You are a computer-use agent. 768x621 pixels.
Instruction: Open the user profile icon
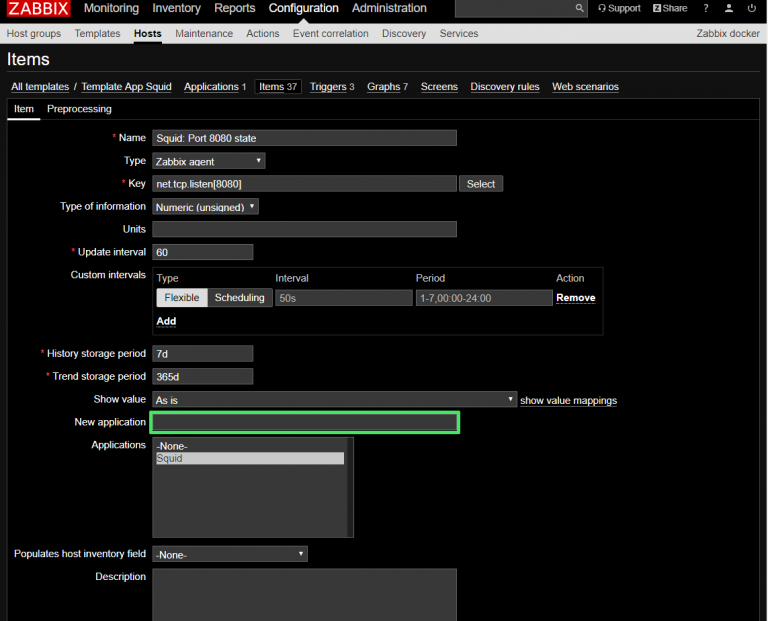pyautogui.click(x=729, y=8)
